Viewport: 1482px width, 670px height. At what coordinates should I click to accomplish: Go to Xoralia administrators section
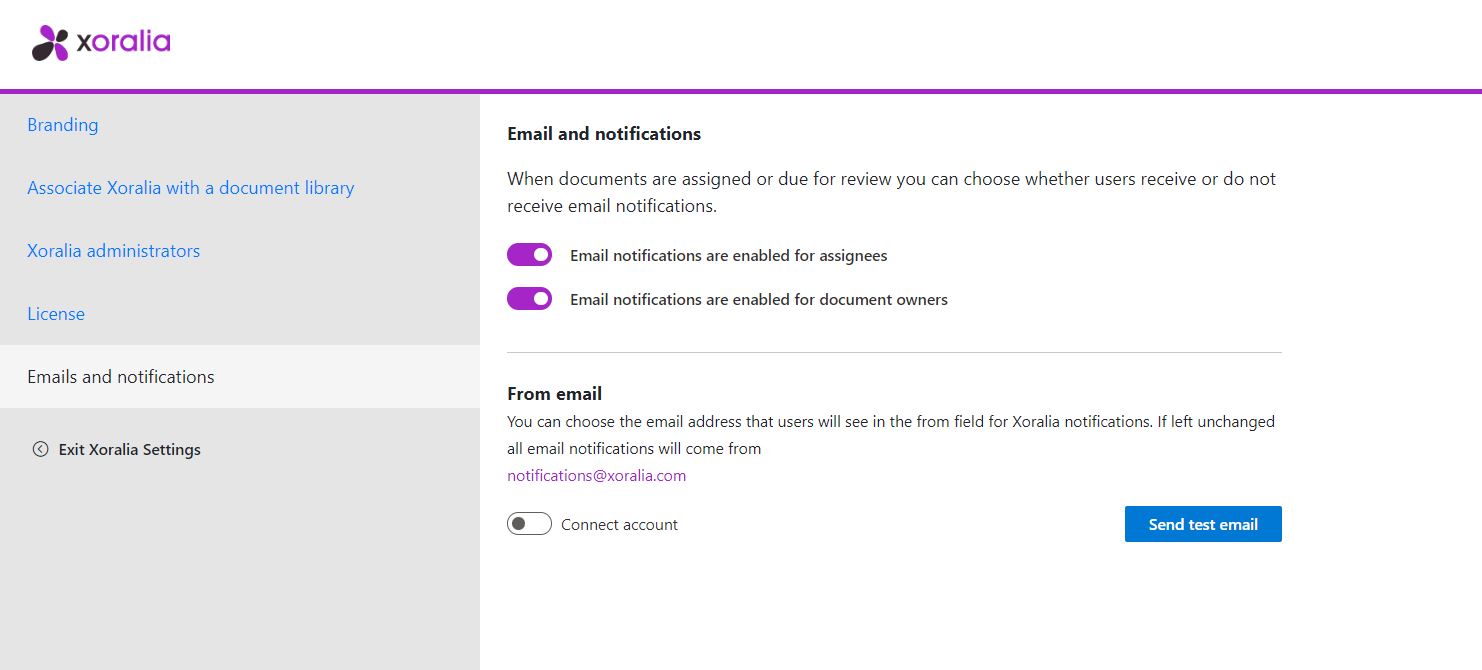pos(114,251)
